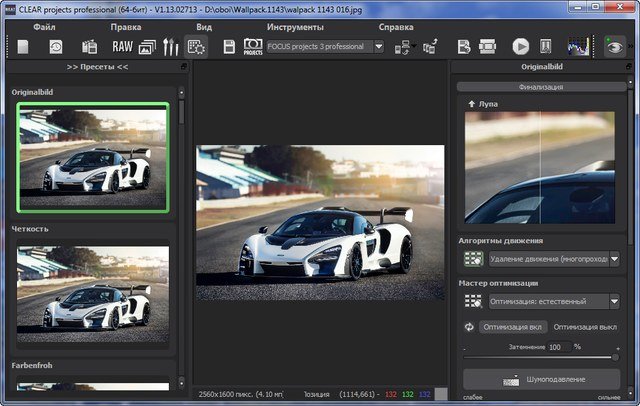
Task: Open the Инструменты menu
Action: (295, 27)
